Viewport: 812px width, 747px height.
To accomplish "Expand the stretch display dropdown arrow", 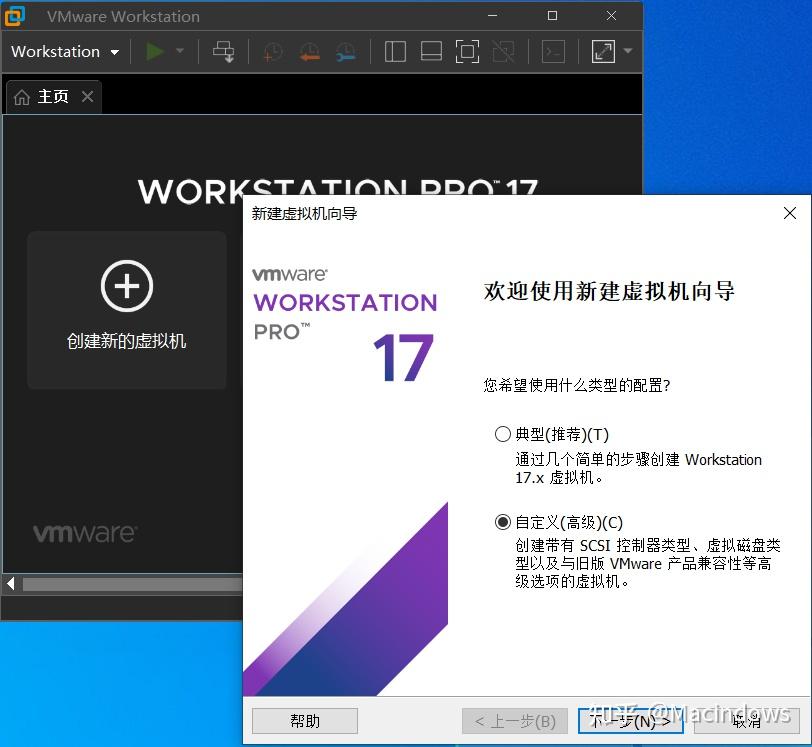I will pyautogui.click(x=628, y=51).
